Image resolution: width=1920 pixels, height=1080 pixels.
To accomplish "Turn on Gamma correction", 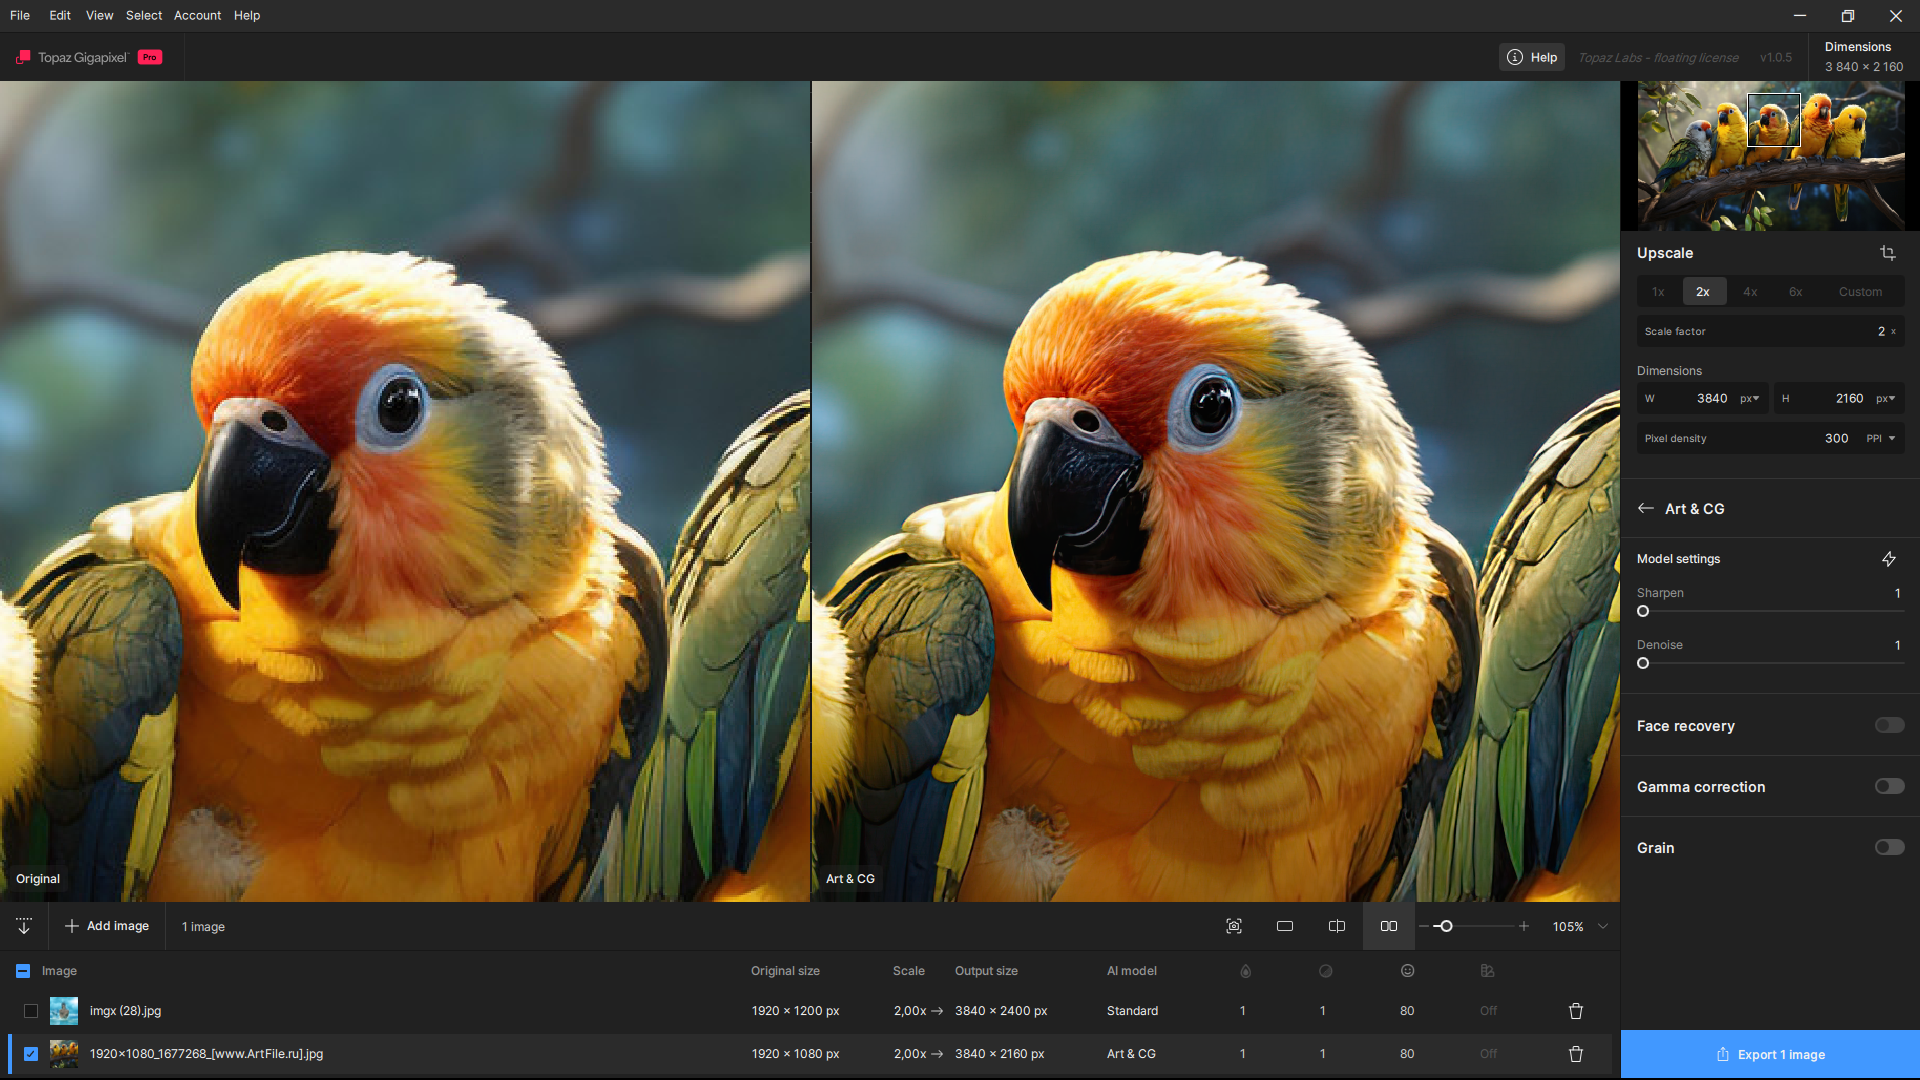I will point(1889,786).
